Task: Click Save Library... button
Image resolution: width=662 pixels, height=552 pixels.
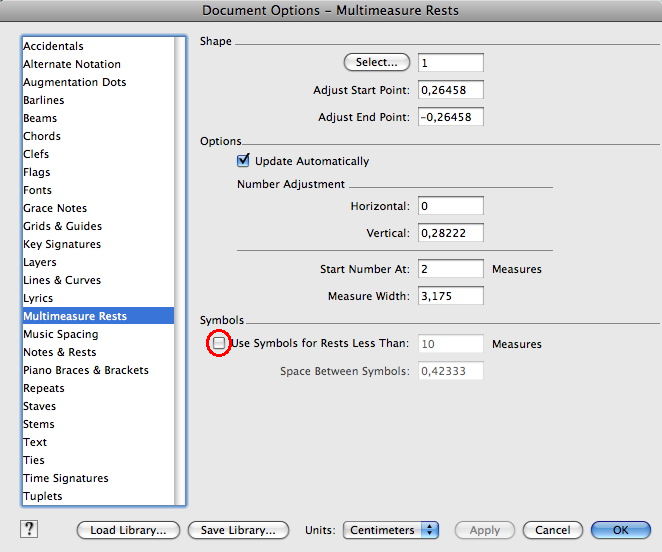Action: coord(239,530)
